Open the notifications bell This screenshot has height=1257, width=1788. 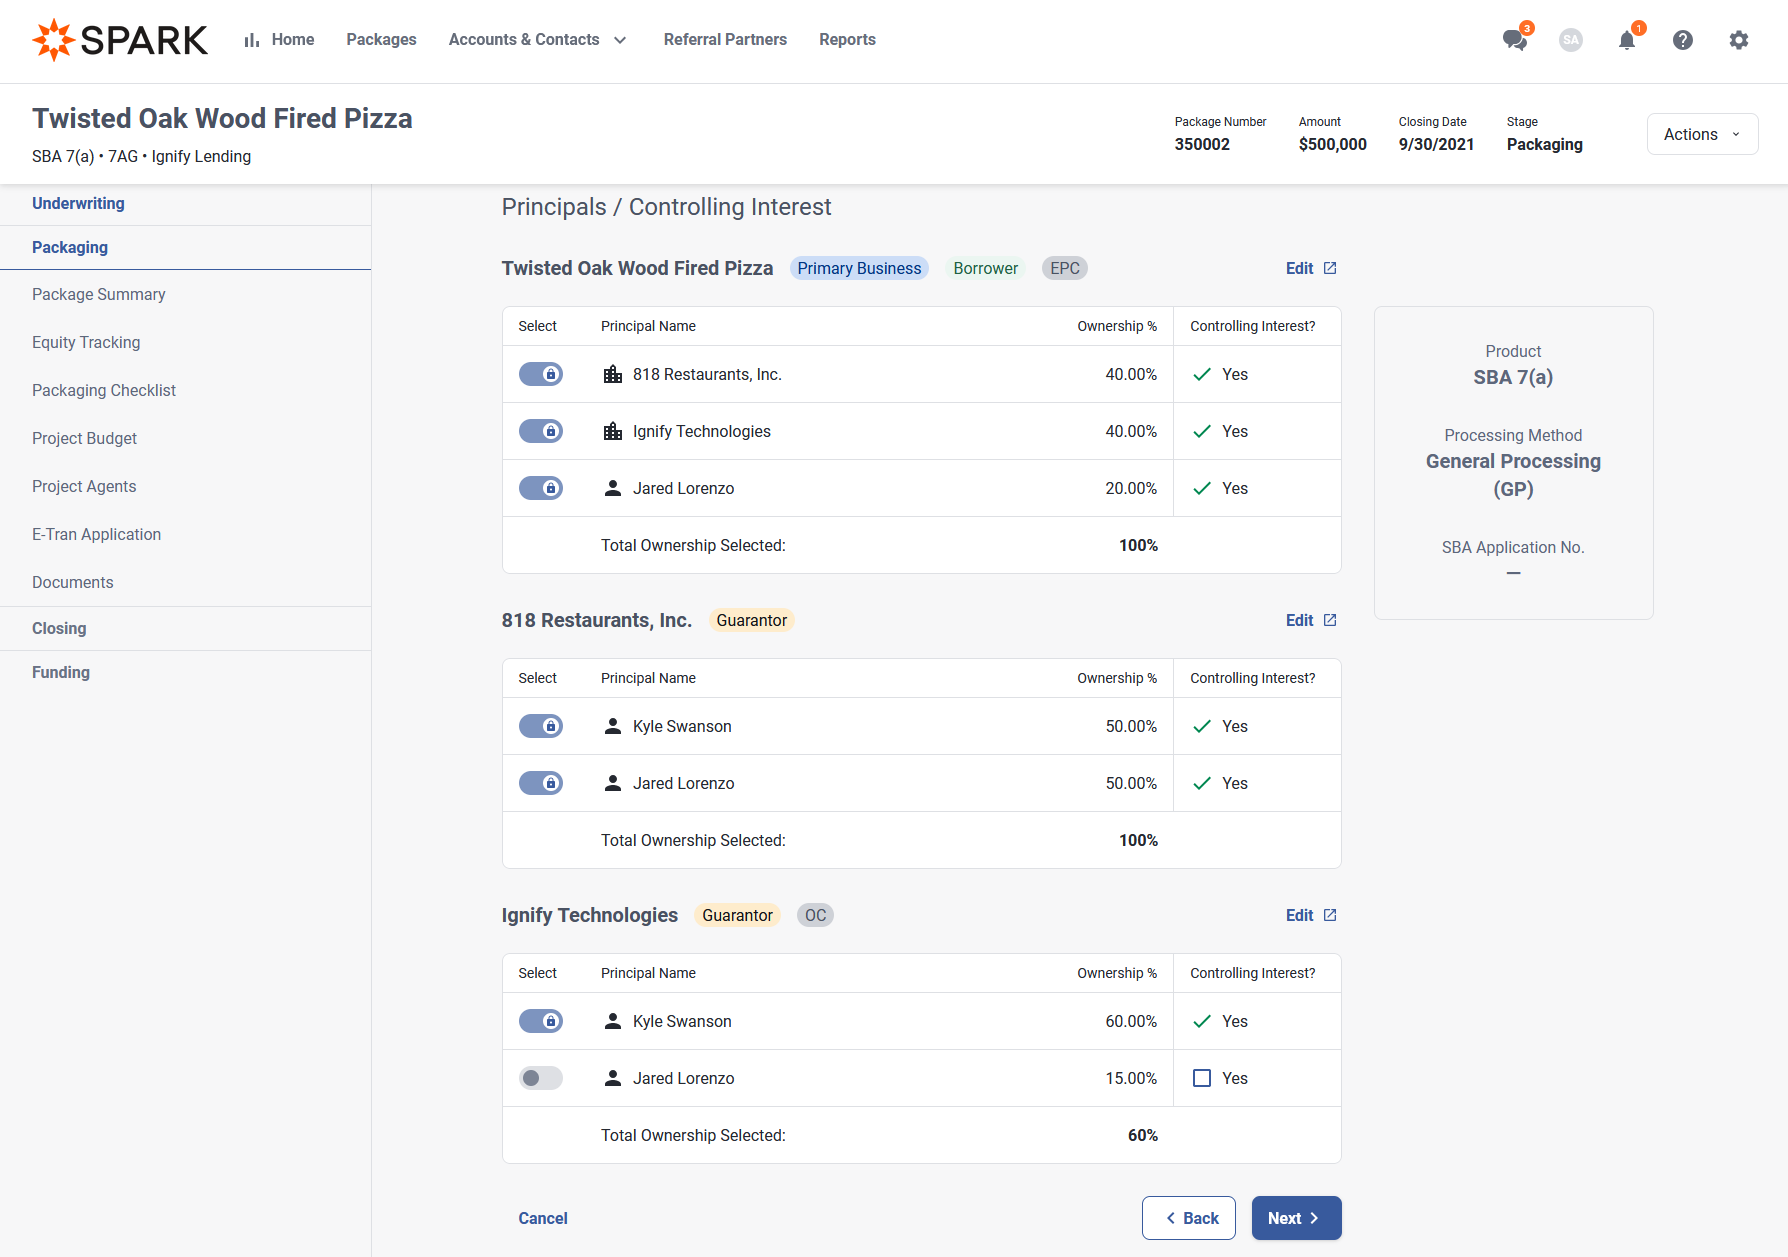(x=1627, y=40)
